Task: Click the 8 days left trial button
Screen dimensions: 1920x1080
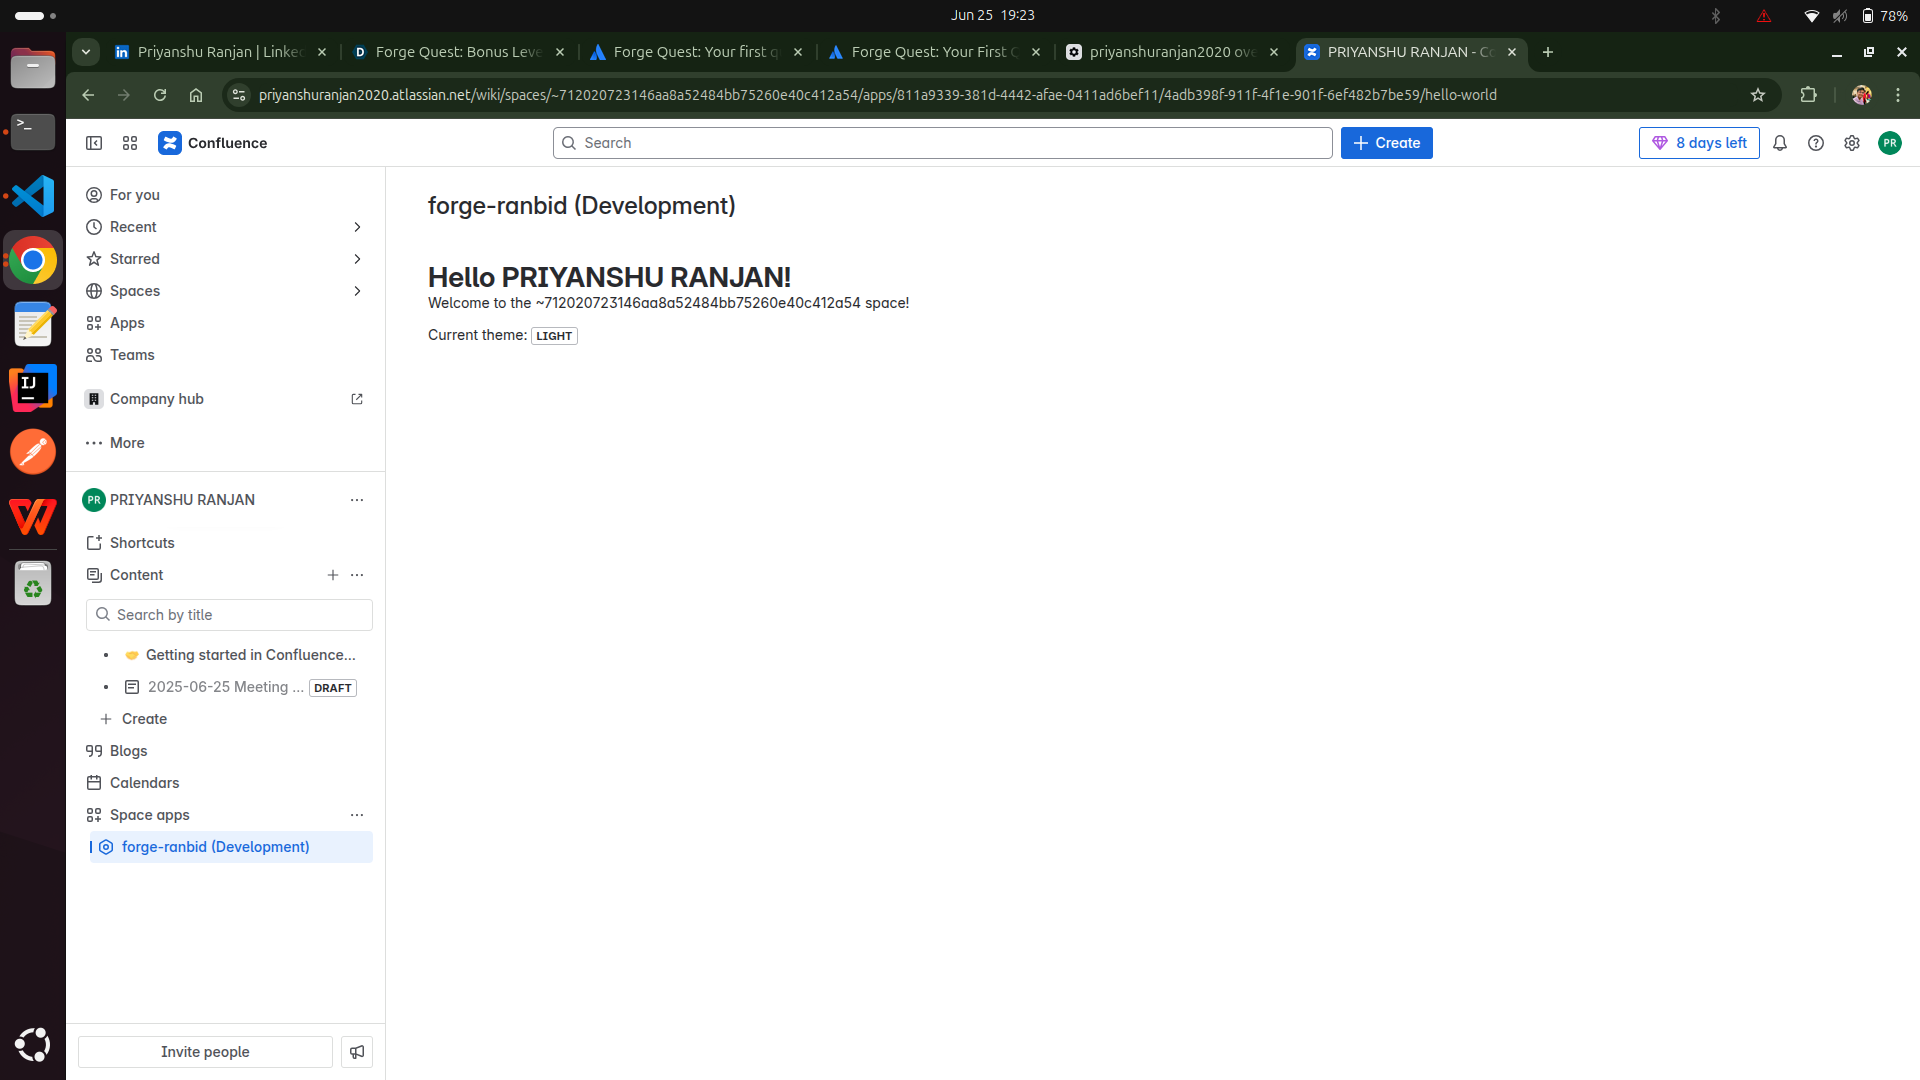Action: pyautogui.click(x=1699, y=143)
